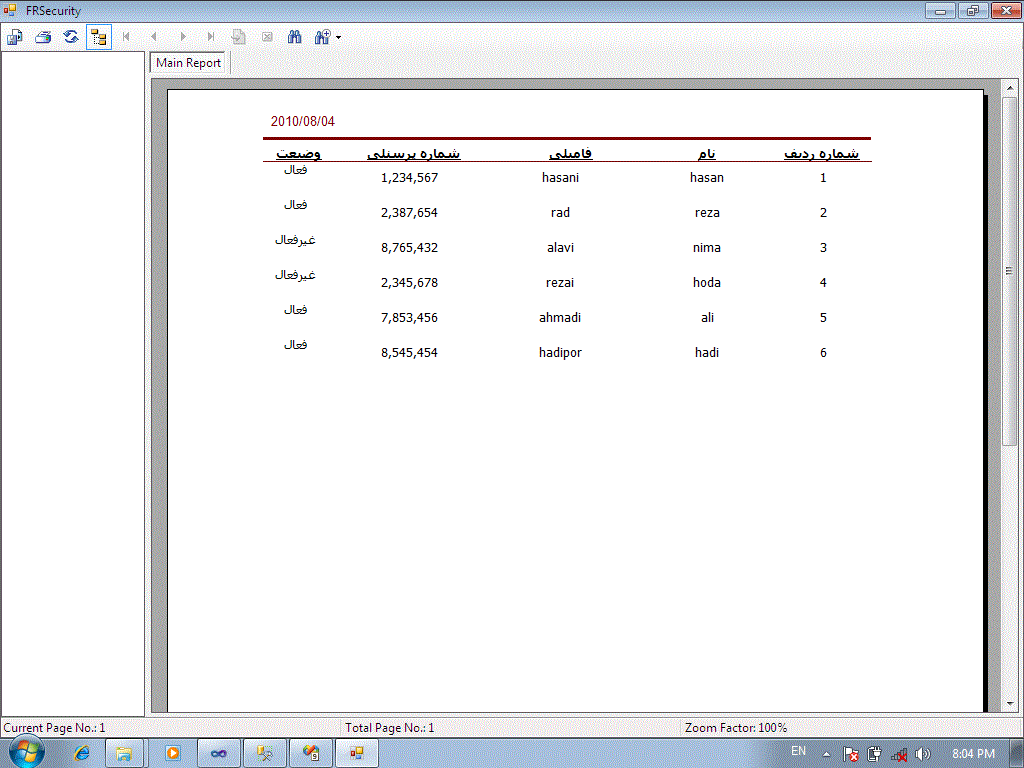Click the volume speaker tray icon
1024x768 pixels.
point(922,754)
